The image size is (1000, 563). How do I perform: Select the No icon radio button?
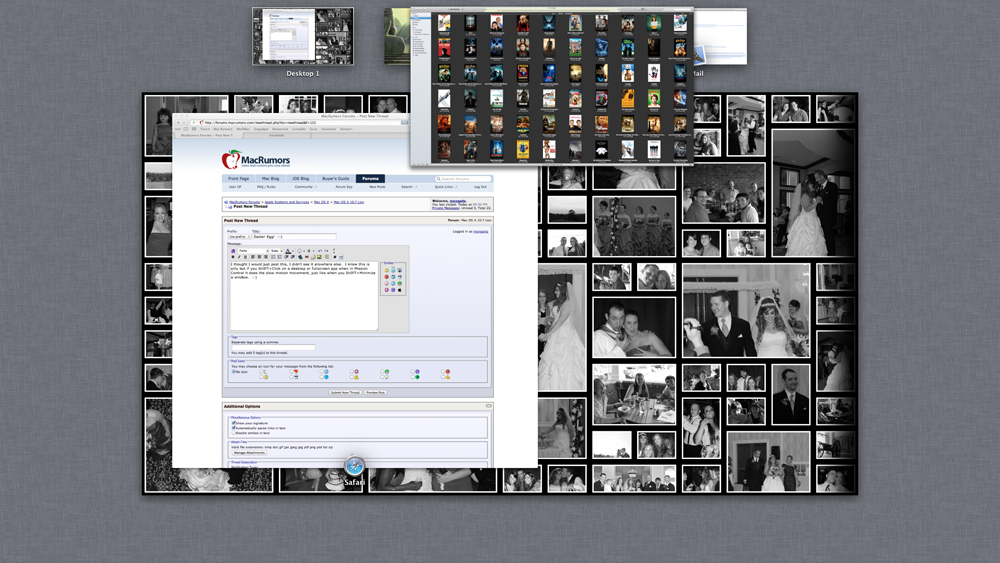pos(233,372)
